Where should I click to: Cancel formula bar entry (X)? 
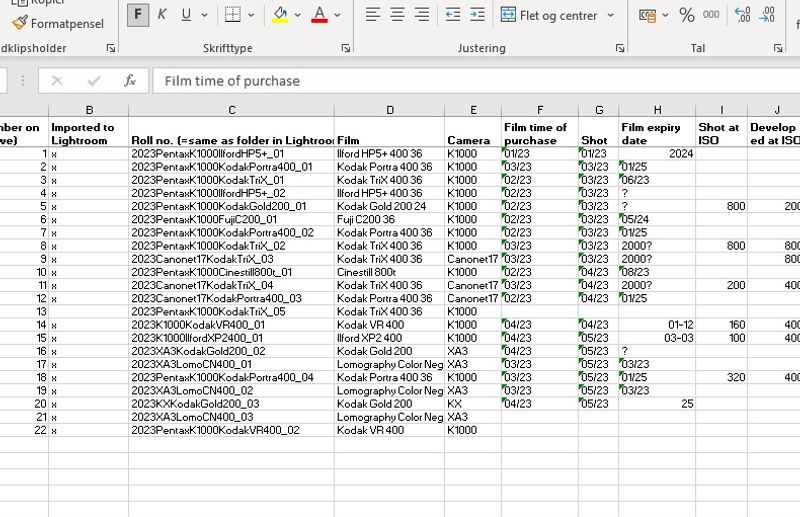[x=57, y=81]
